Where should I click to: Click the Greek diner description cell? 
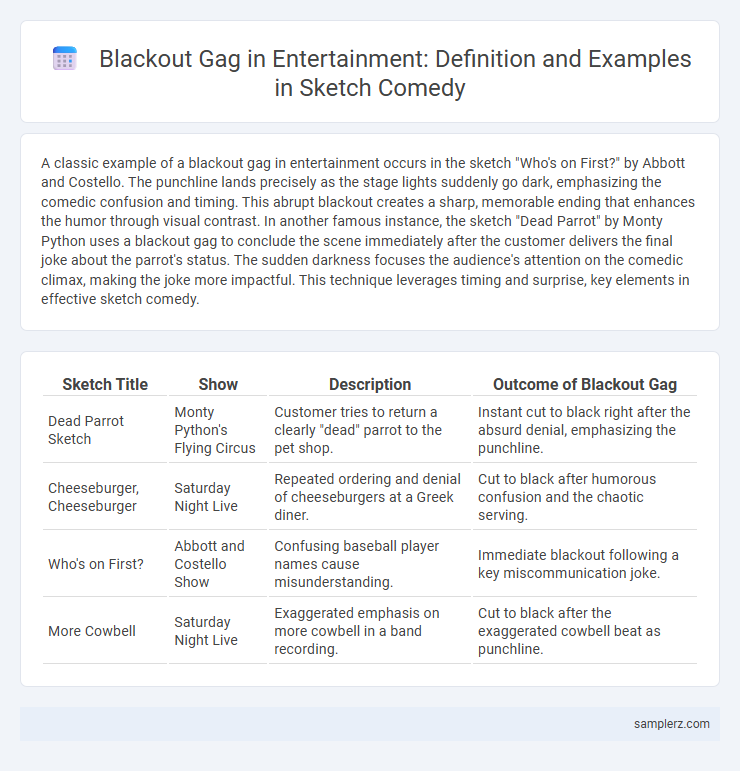370,497
